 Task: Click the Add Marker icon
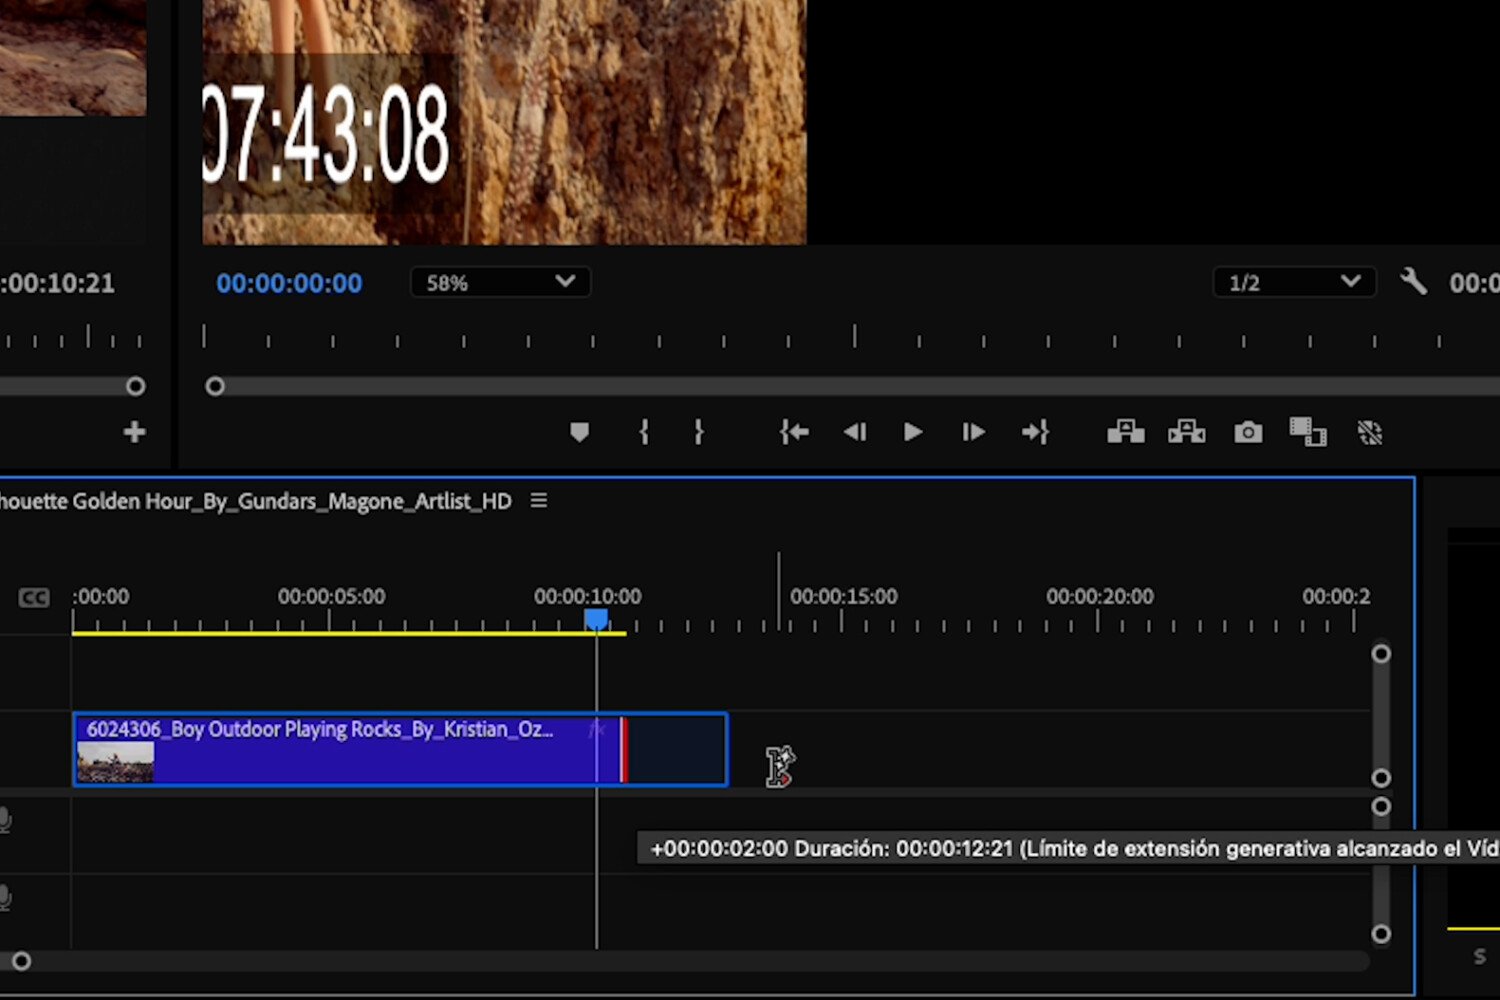click(580, 432)
